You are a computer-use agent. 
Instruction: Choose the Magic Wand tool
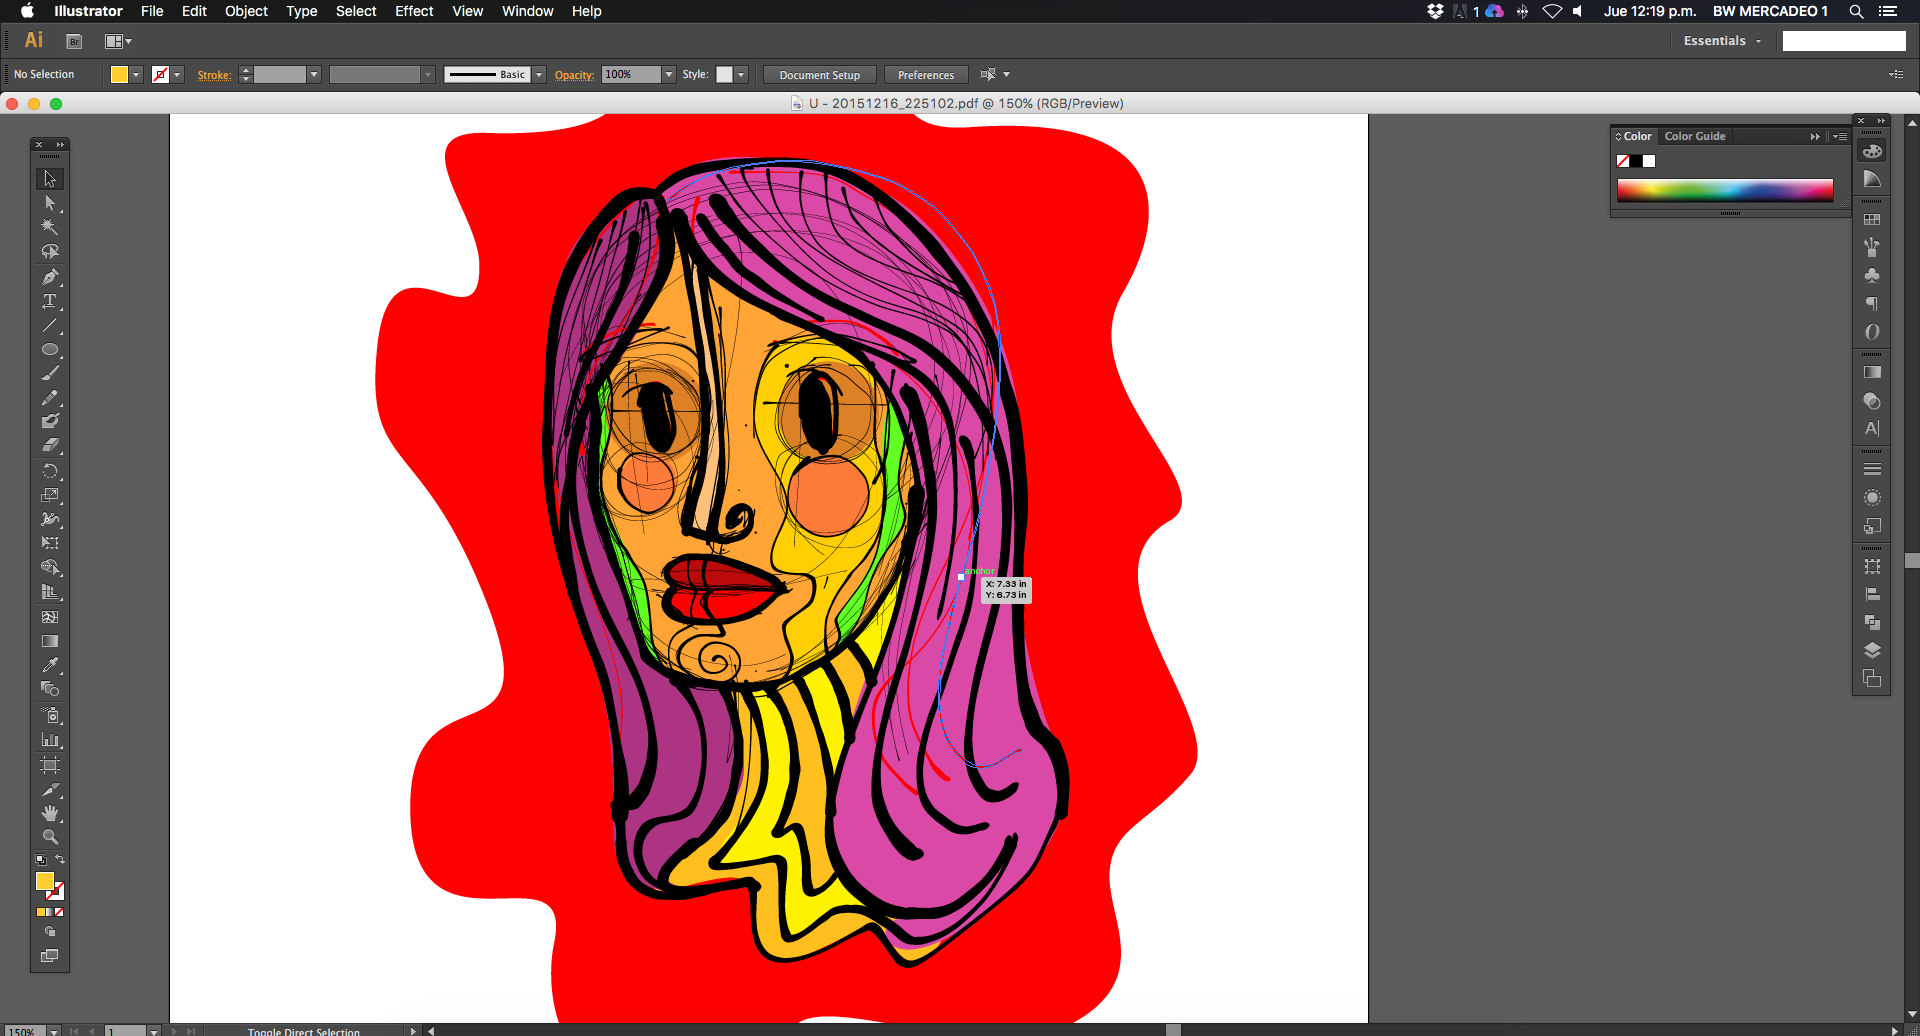[49, 227]
